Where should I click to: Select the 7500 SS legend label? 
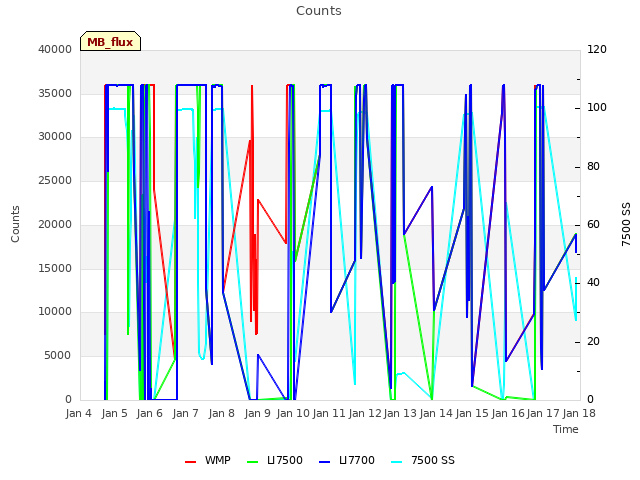[433, 460]
